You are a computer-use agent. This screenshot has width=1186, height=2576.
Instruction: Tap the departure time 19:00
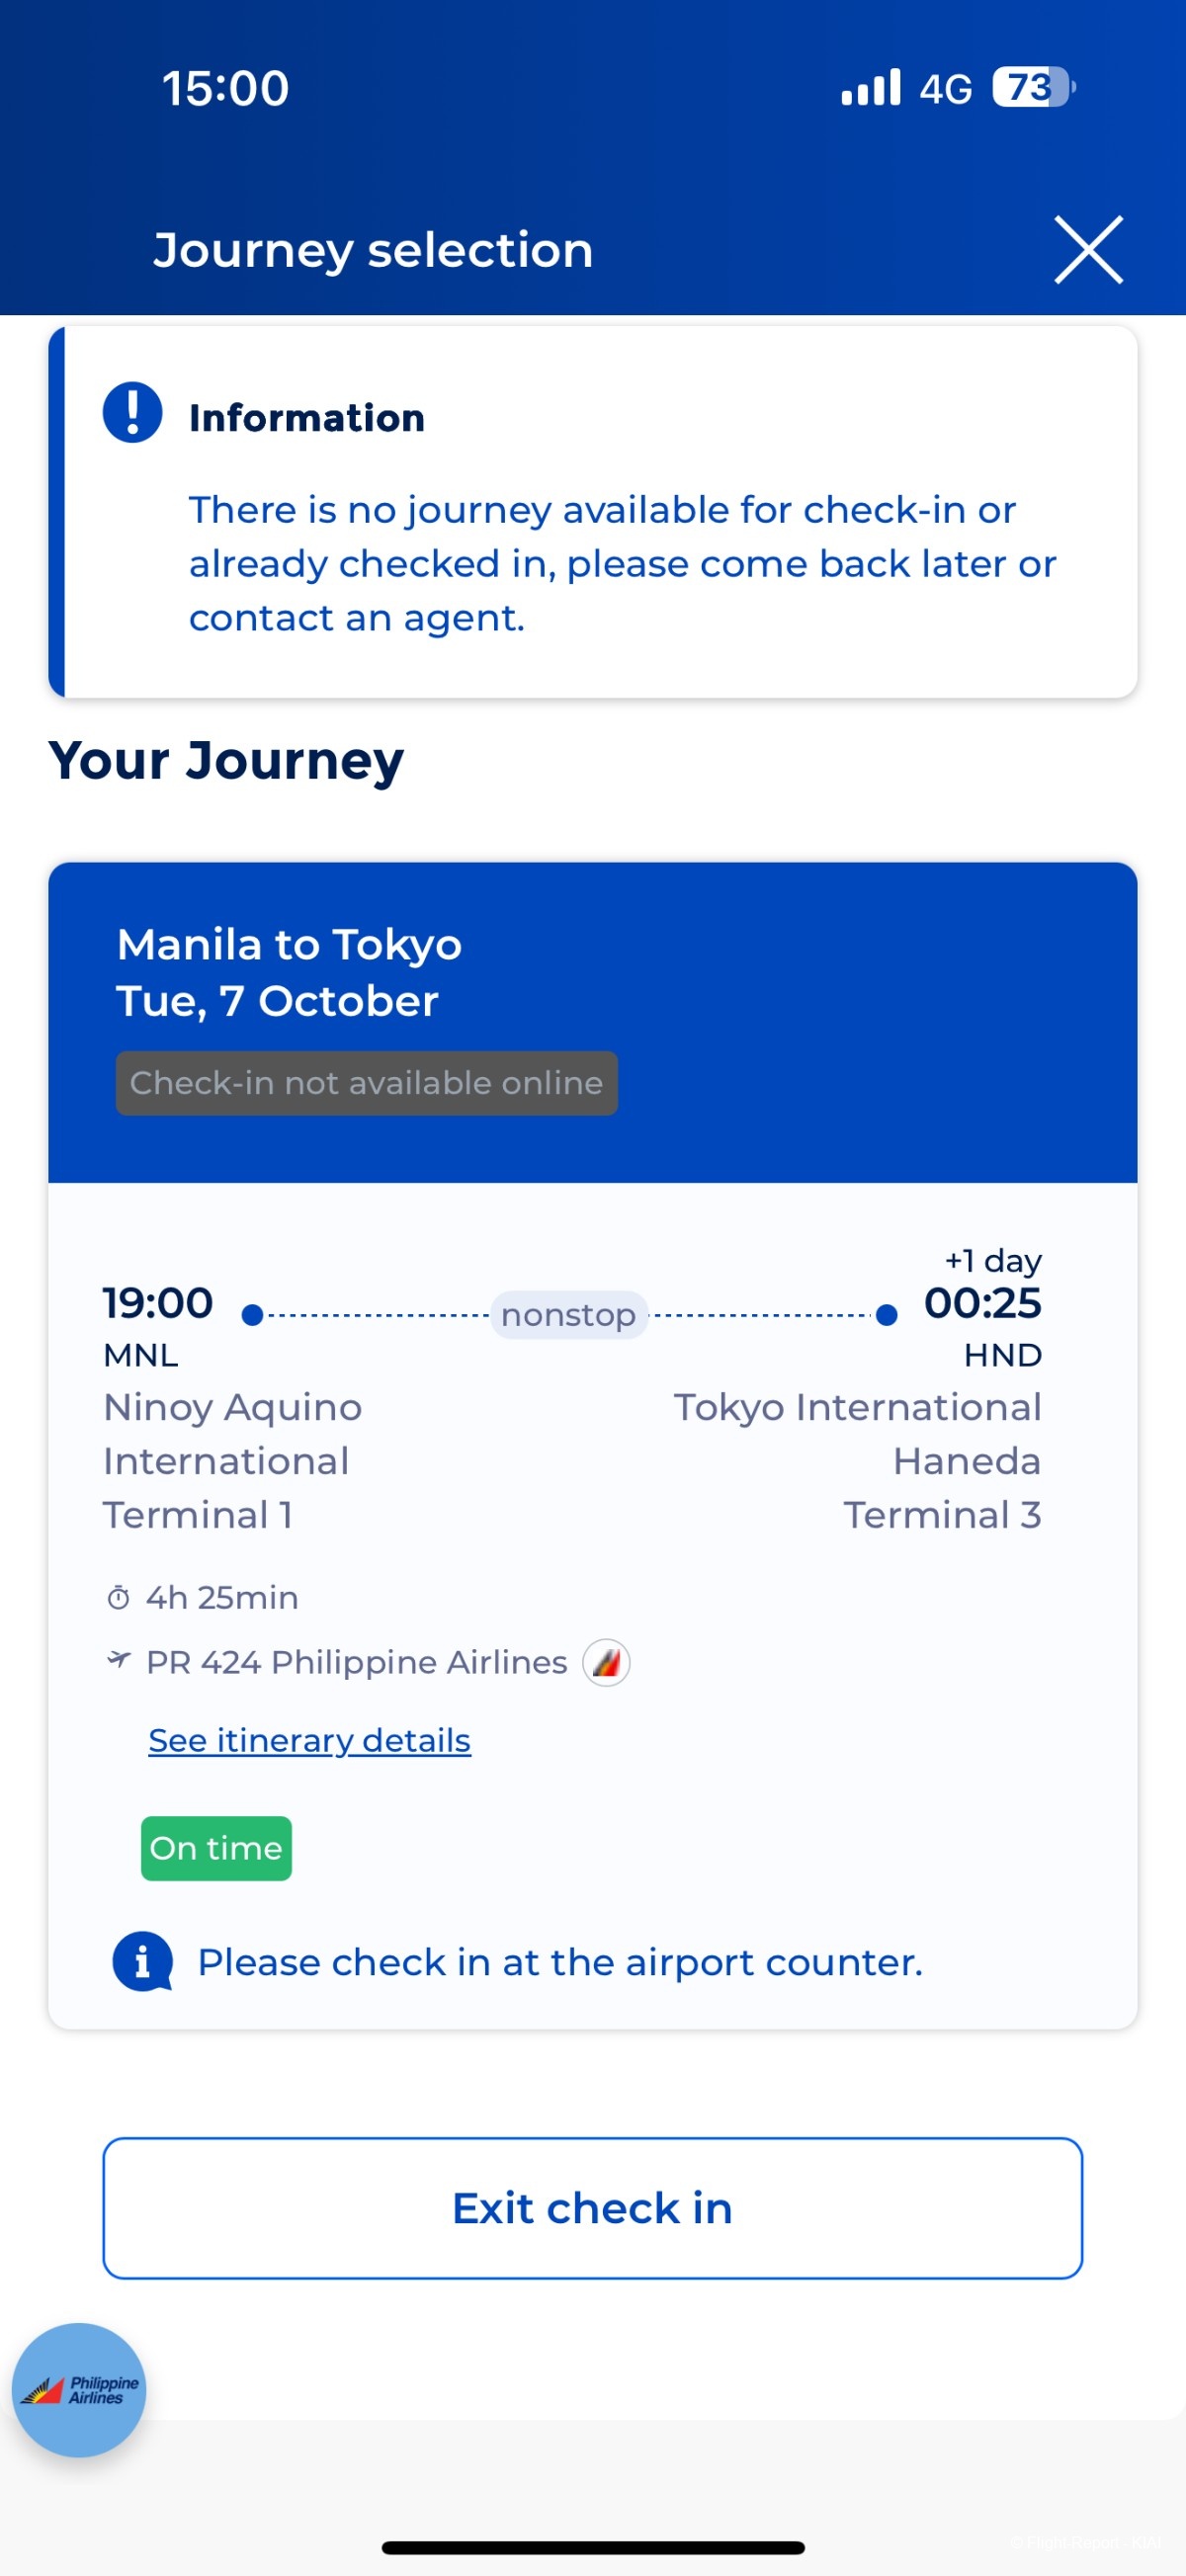click(x=158, y=1303)
